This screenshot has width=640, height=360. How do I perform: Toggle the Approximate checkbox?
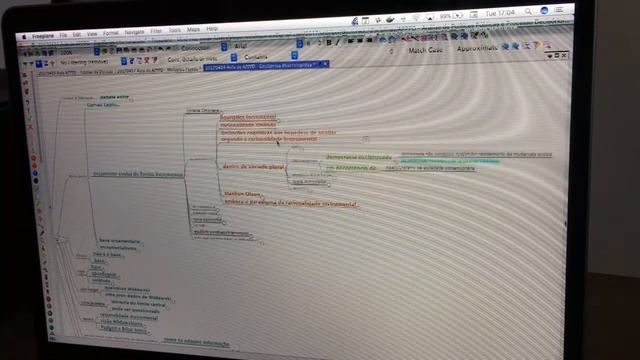pos(477,48)
